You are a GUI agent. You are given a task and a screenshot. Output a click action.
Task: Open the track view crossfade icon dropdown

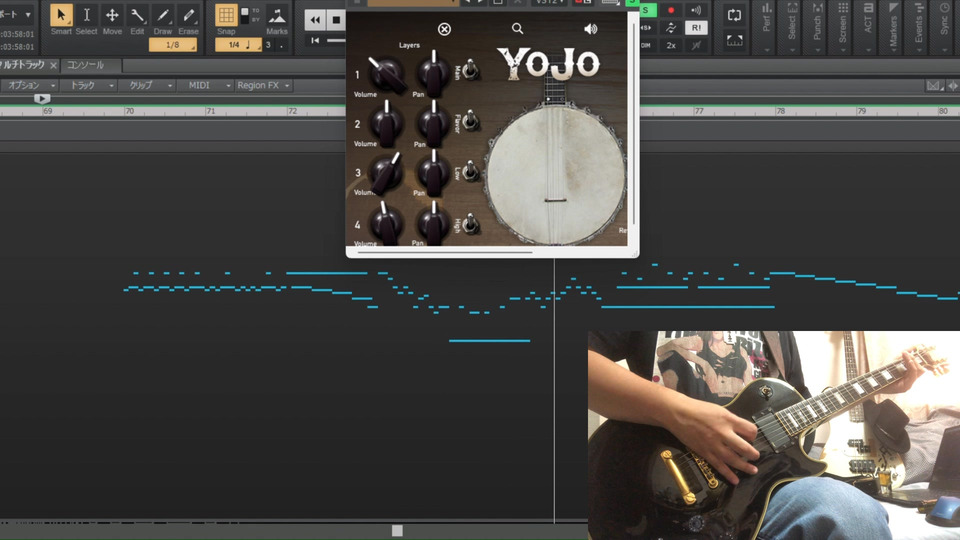pos(933,86)
